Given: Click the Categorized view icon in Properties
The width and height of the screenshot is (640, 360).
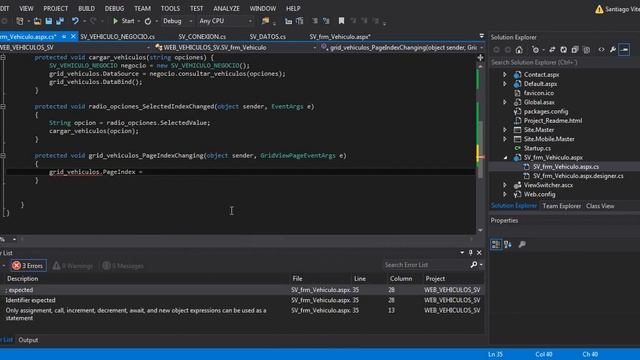Looking at the screenshot, I should [496, 244].
